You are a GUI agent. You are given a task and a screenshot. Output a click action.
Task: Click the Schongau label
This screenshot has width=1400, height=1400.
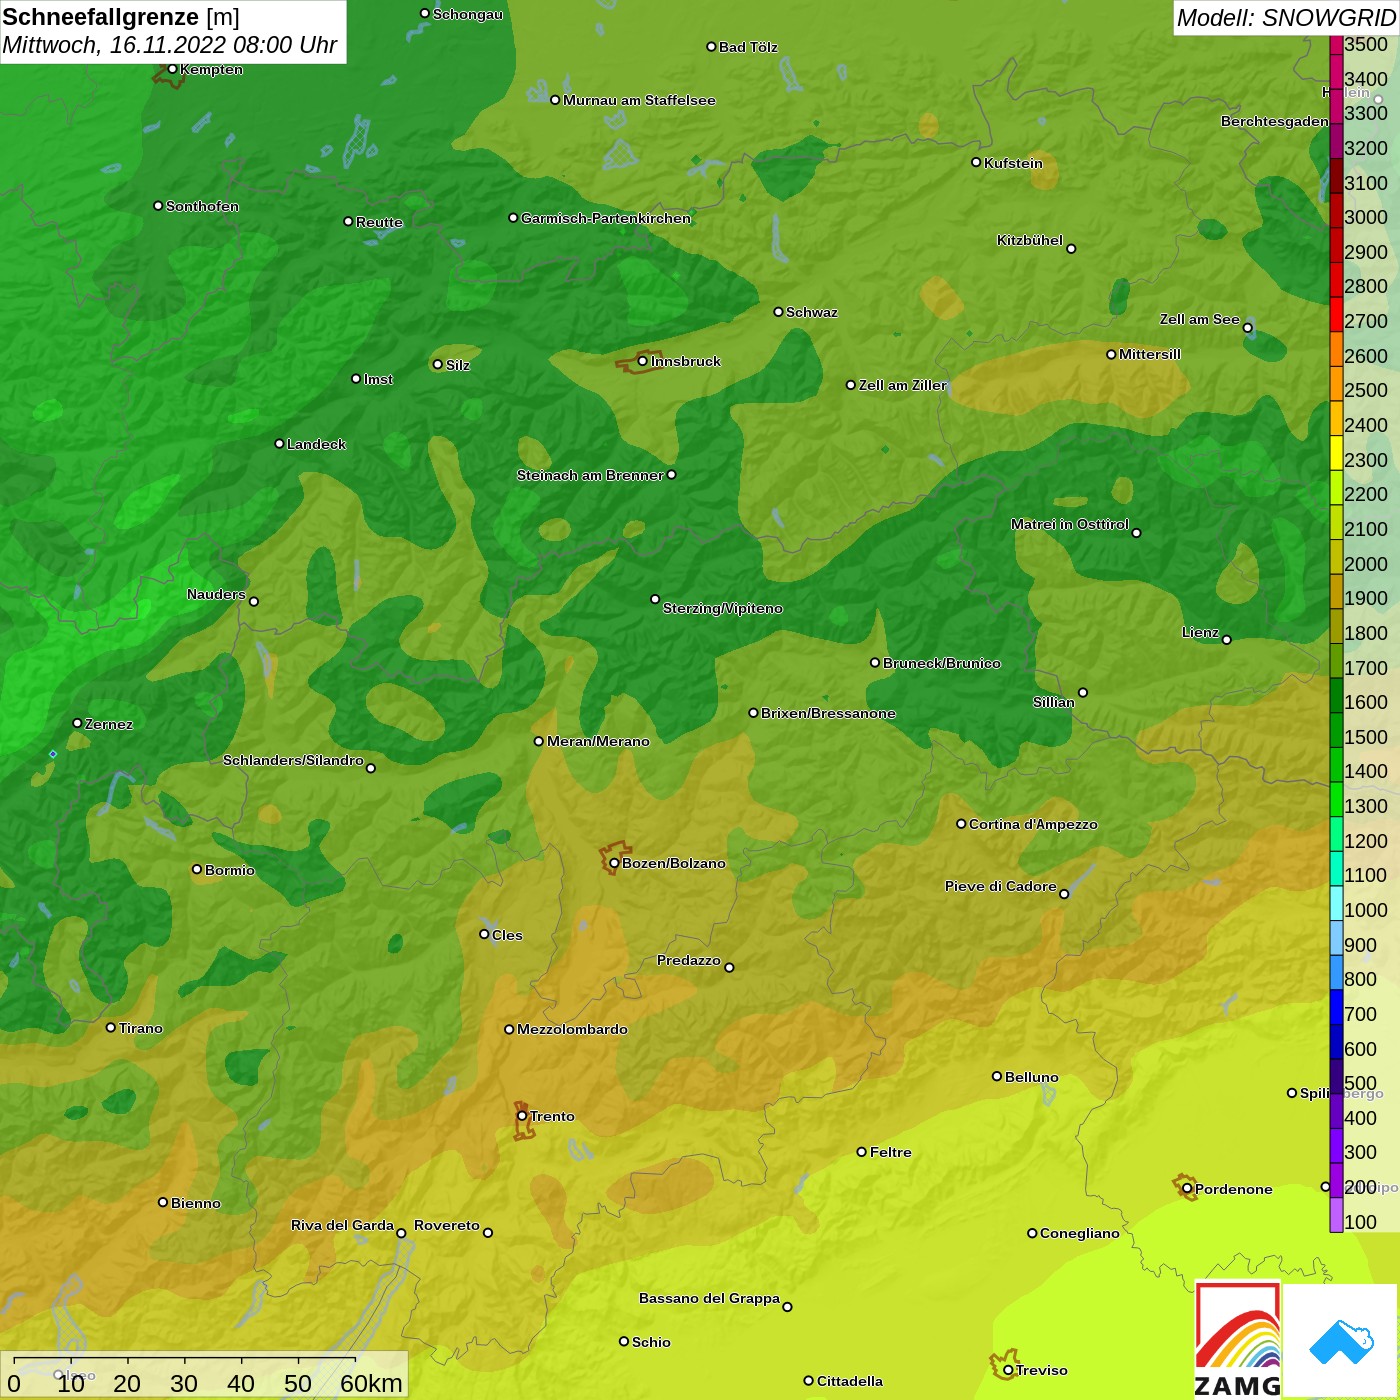click(x=468, y=14)
